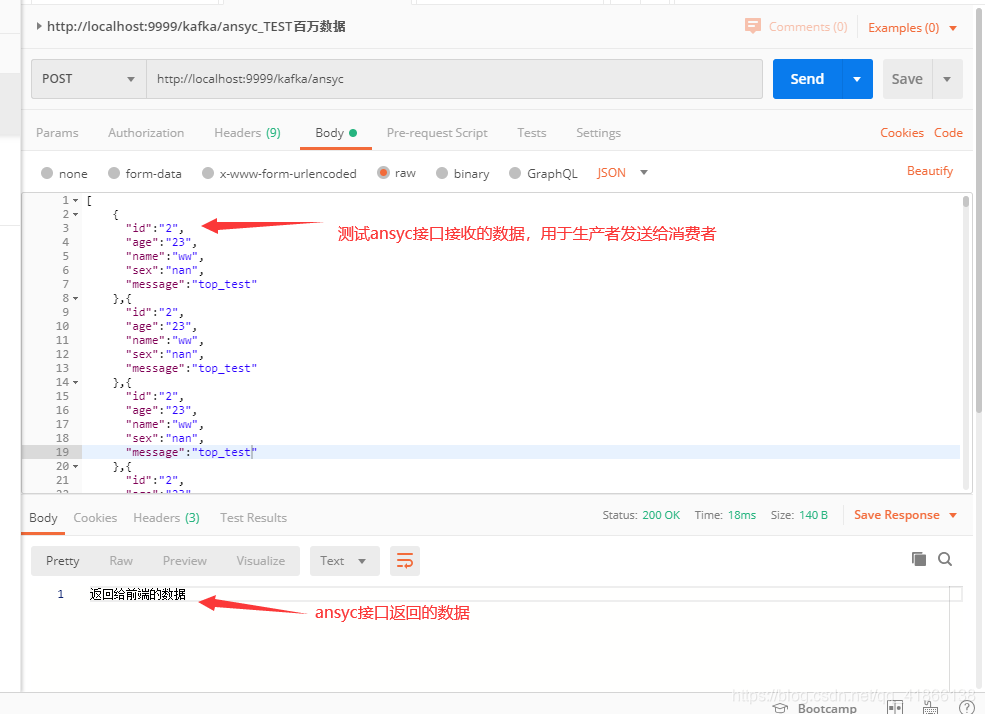
Task: Collapse code fold arrow on line 14
Action: click(x=75, y=382)
